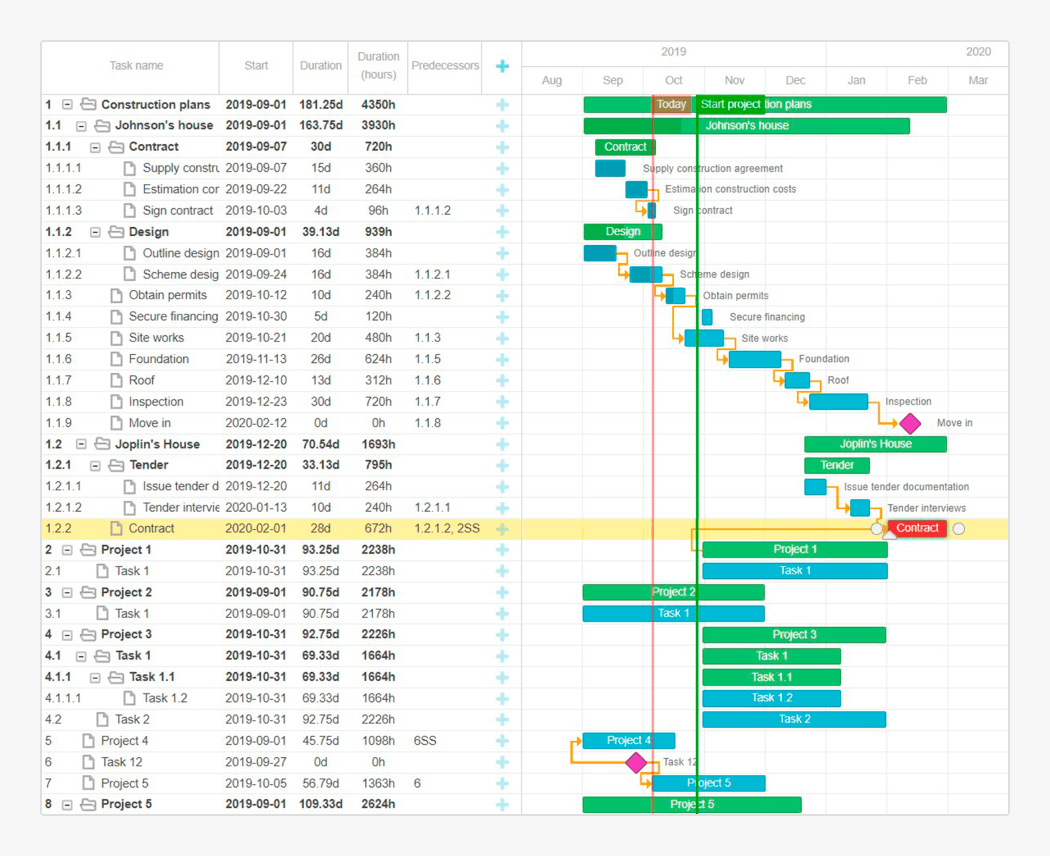Click plus icon on Design row
The image size is (1050, 856).
(x=502, y=232)
